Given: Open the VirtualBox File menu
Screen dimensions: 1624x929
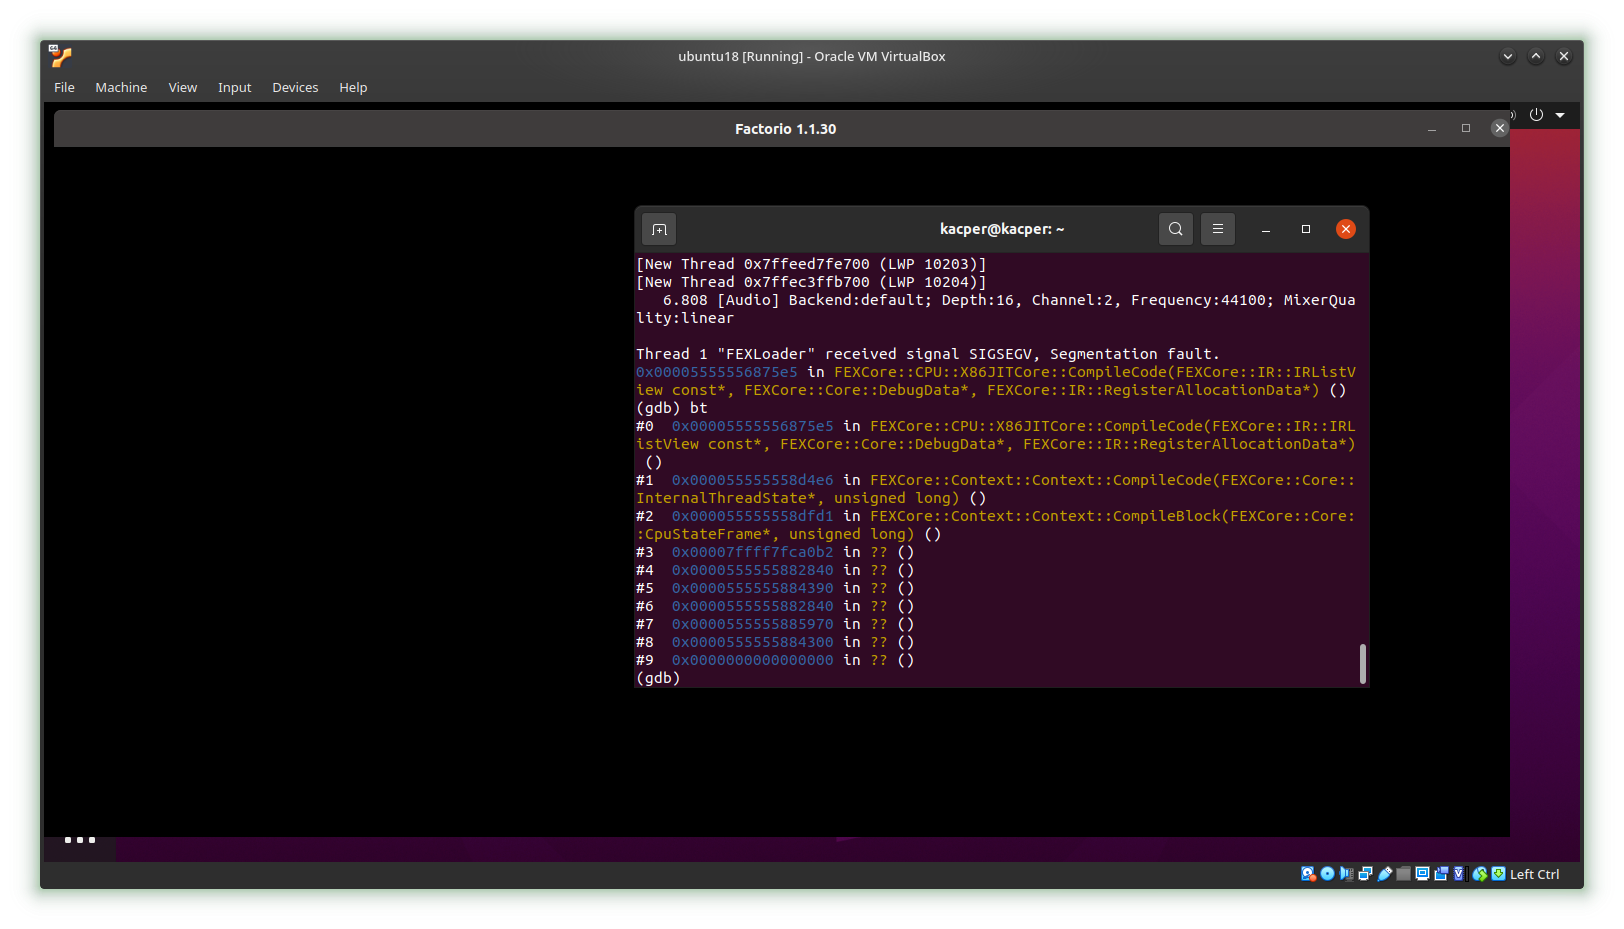Looking at the screenshot, I should point(64,88).
